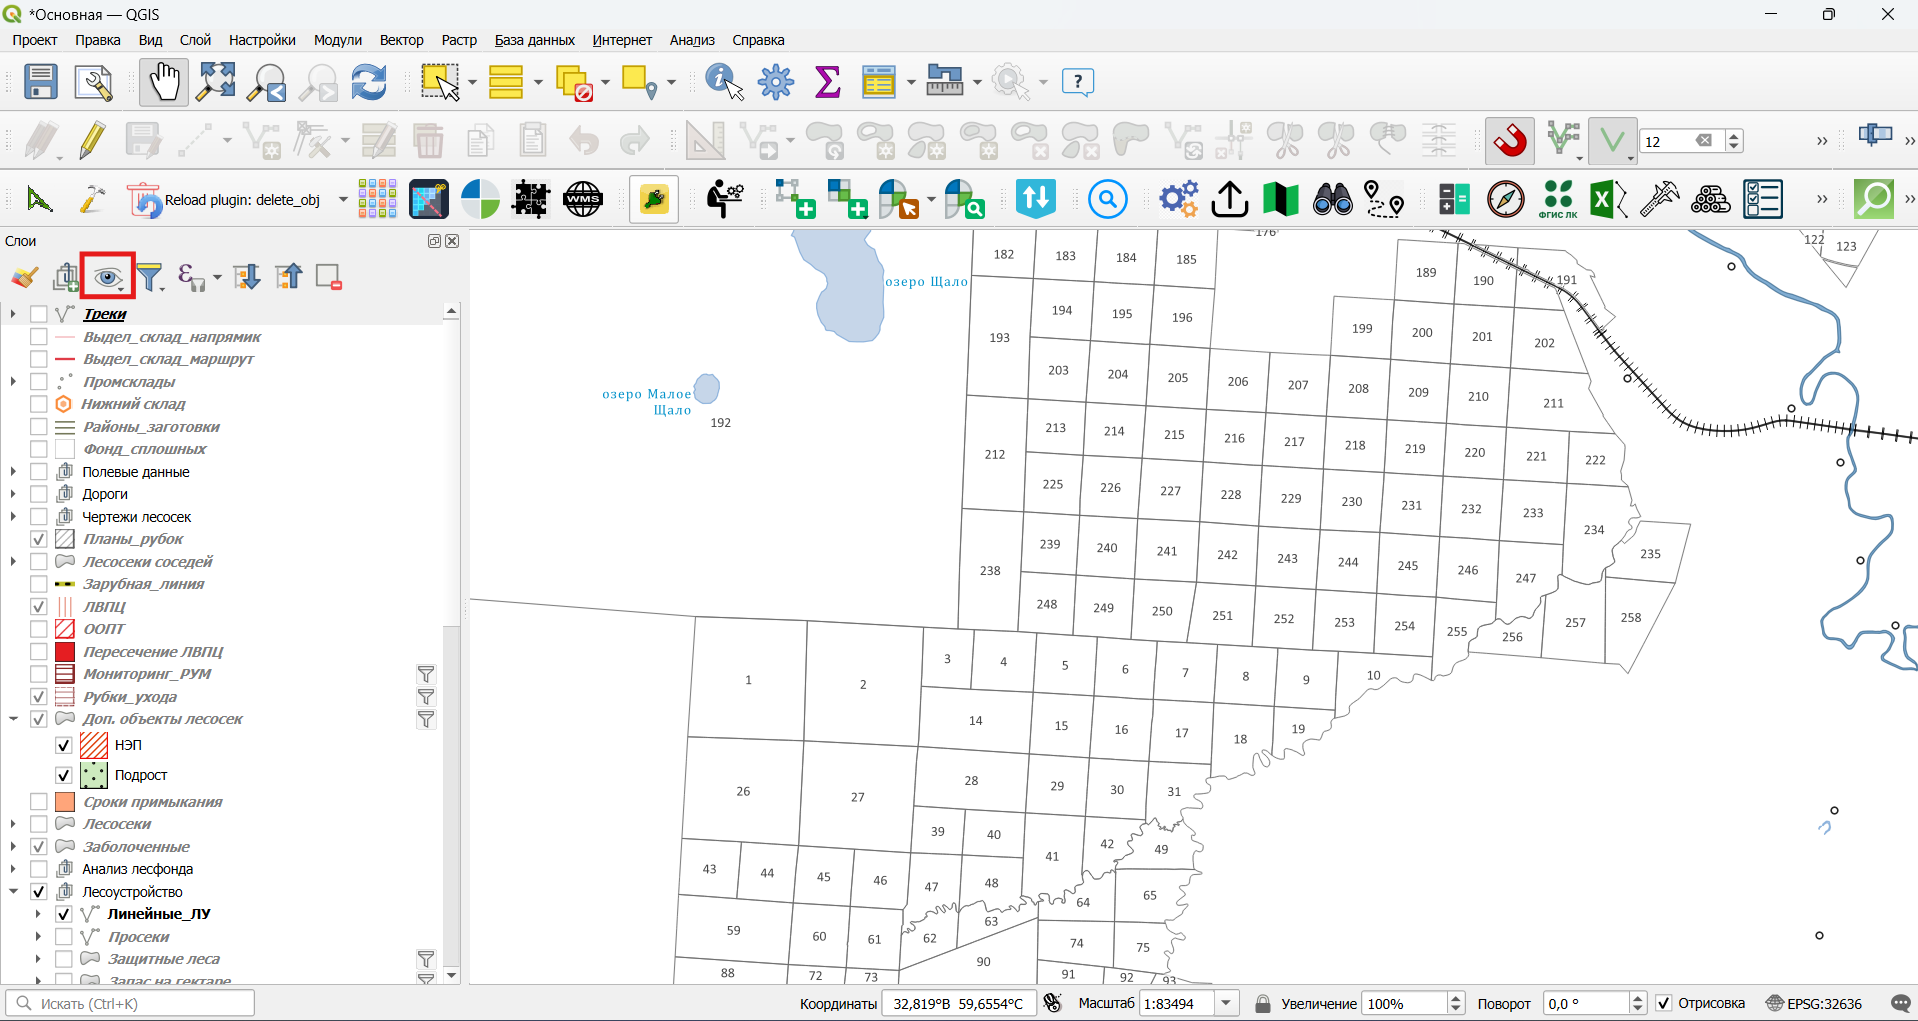Click the red Пересечение ЛВПЦ color swatch
This screenshot has height=1021, width=1918.
pos(65,651)
